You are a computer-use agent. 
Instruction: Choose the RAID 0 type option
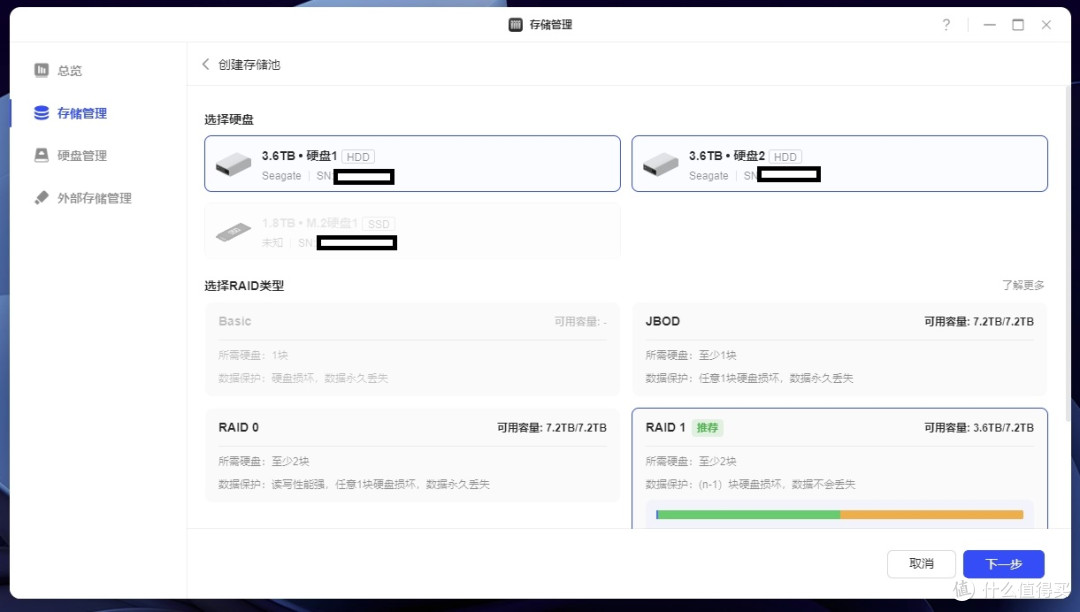pos(412,455)
